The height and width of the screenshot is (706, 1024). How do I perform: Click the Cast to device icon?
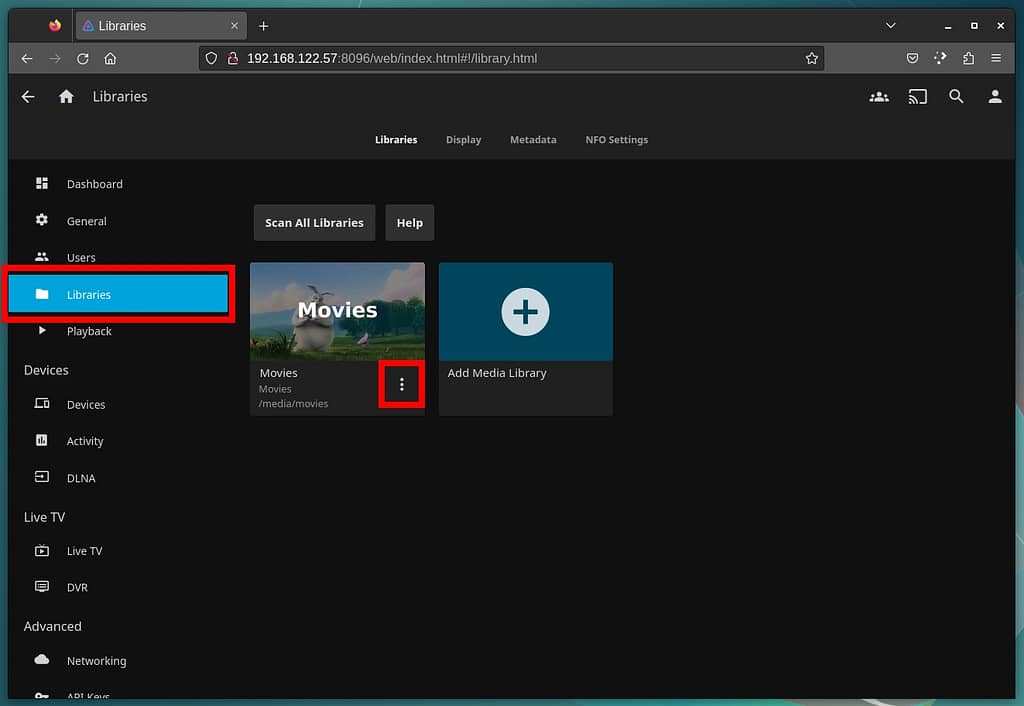917,97
